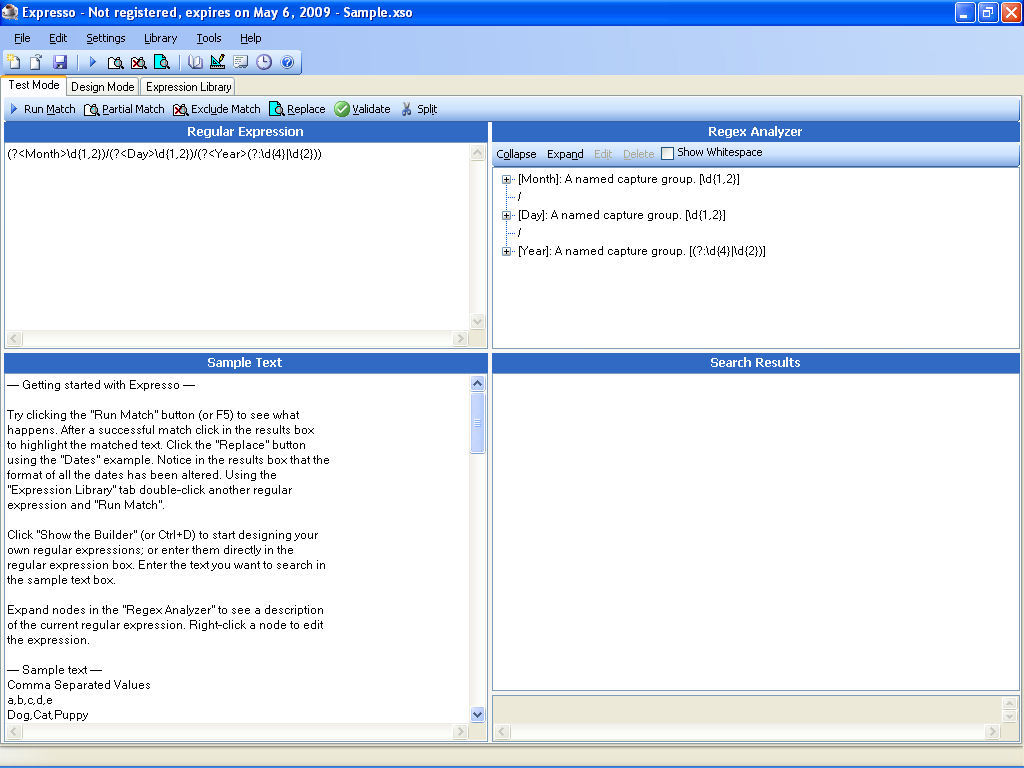The width and height of the screenshot is (1024, 768).
Task: Enable the Show Whitespace checkbox
Action: (x=666, y=154)
